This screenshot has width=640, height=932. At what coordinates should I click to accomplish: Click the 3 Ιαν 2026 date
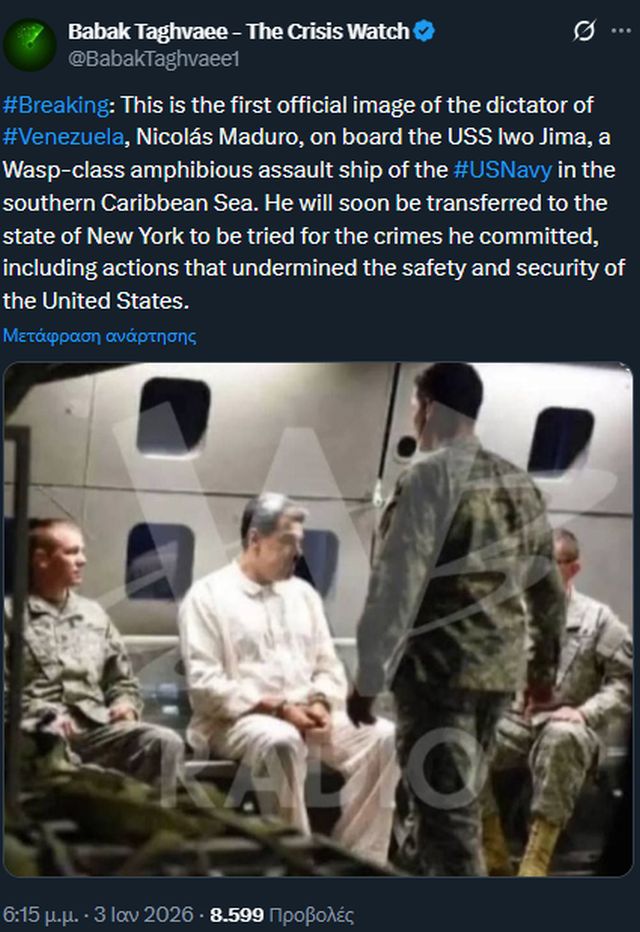(x=143, y=914)
